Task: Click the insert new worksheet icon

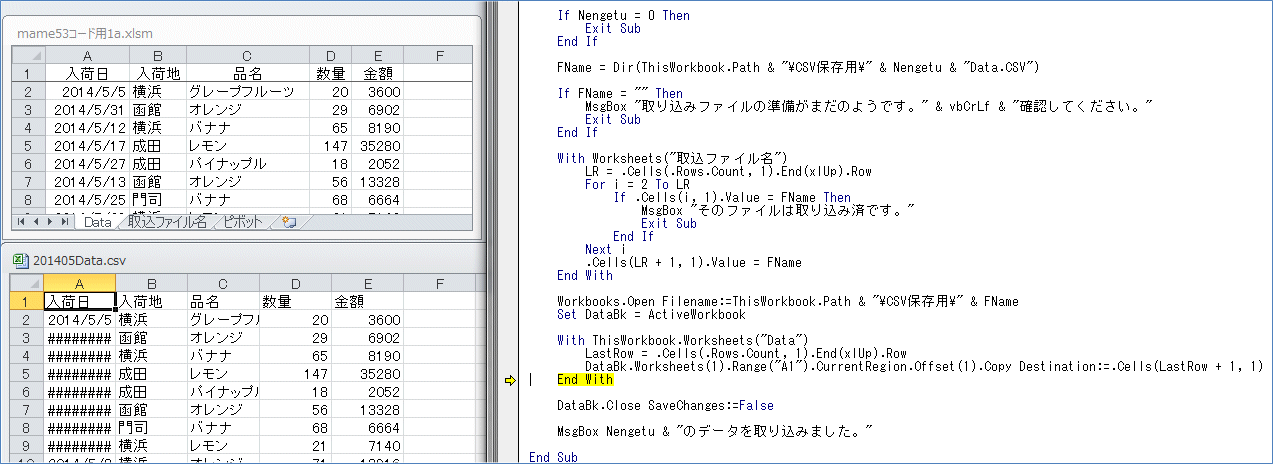Action: point(289,222)
